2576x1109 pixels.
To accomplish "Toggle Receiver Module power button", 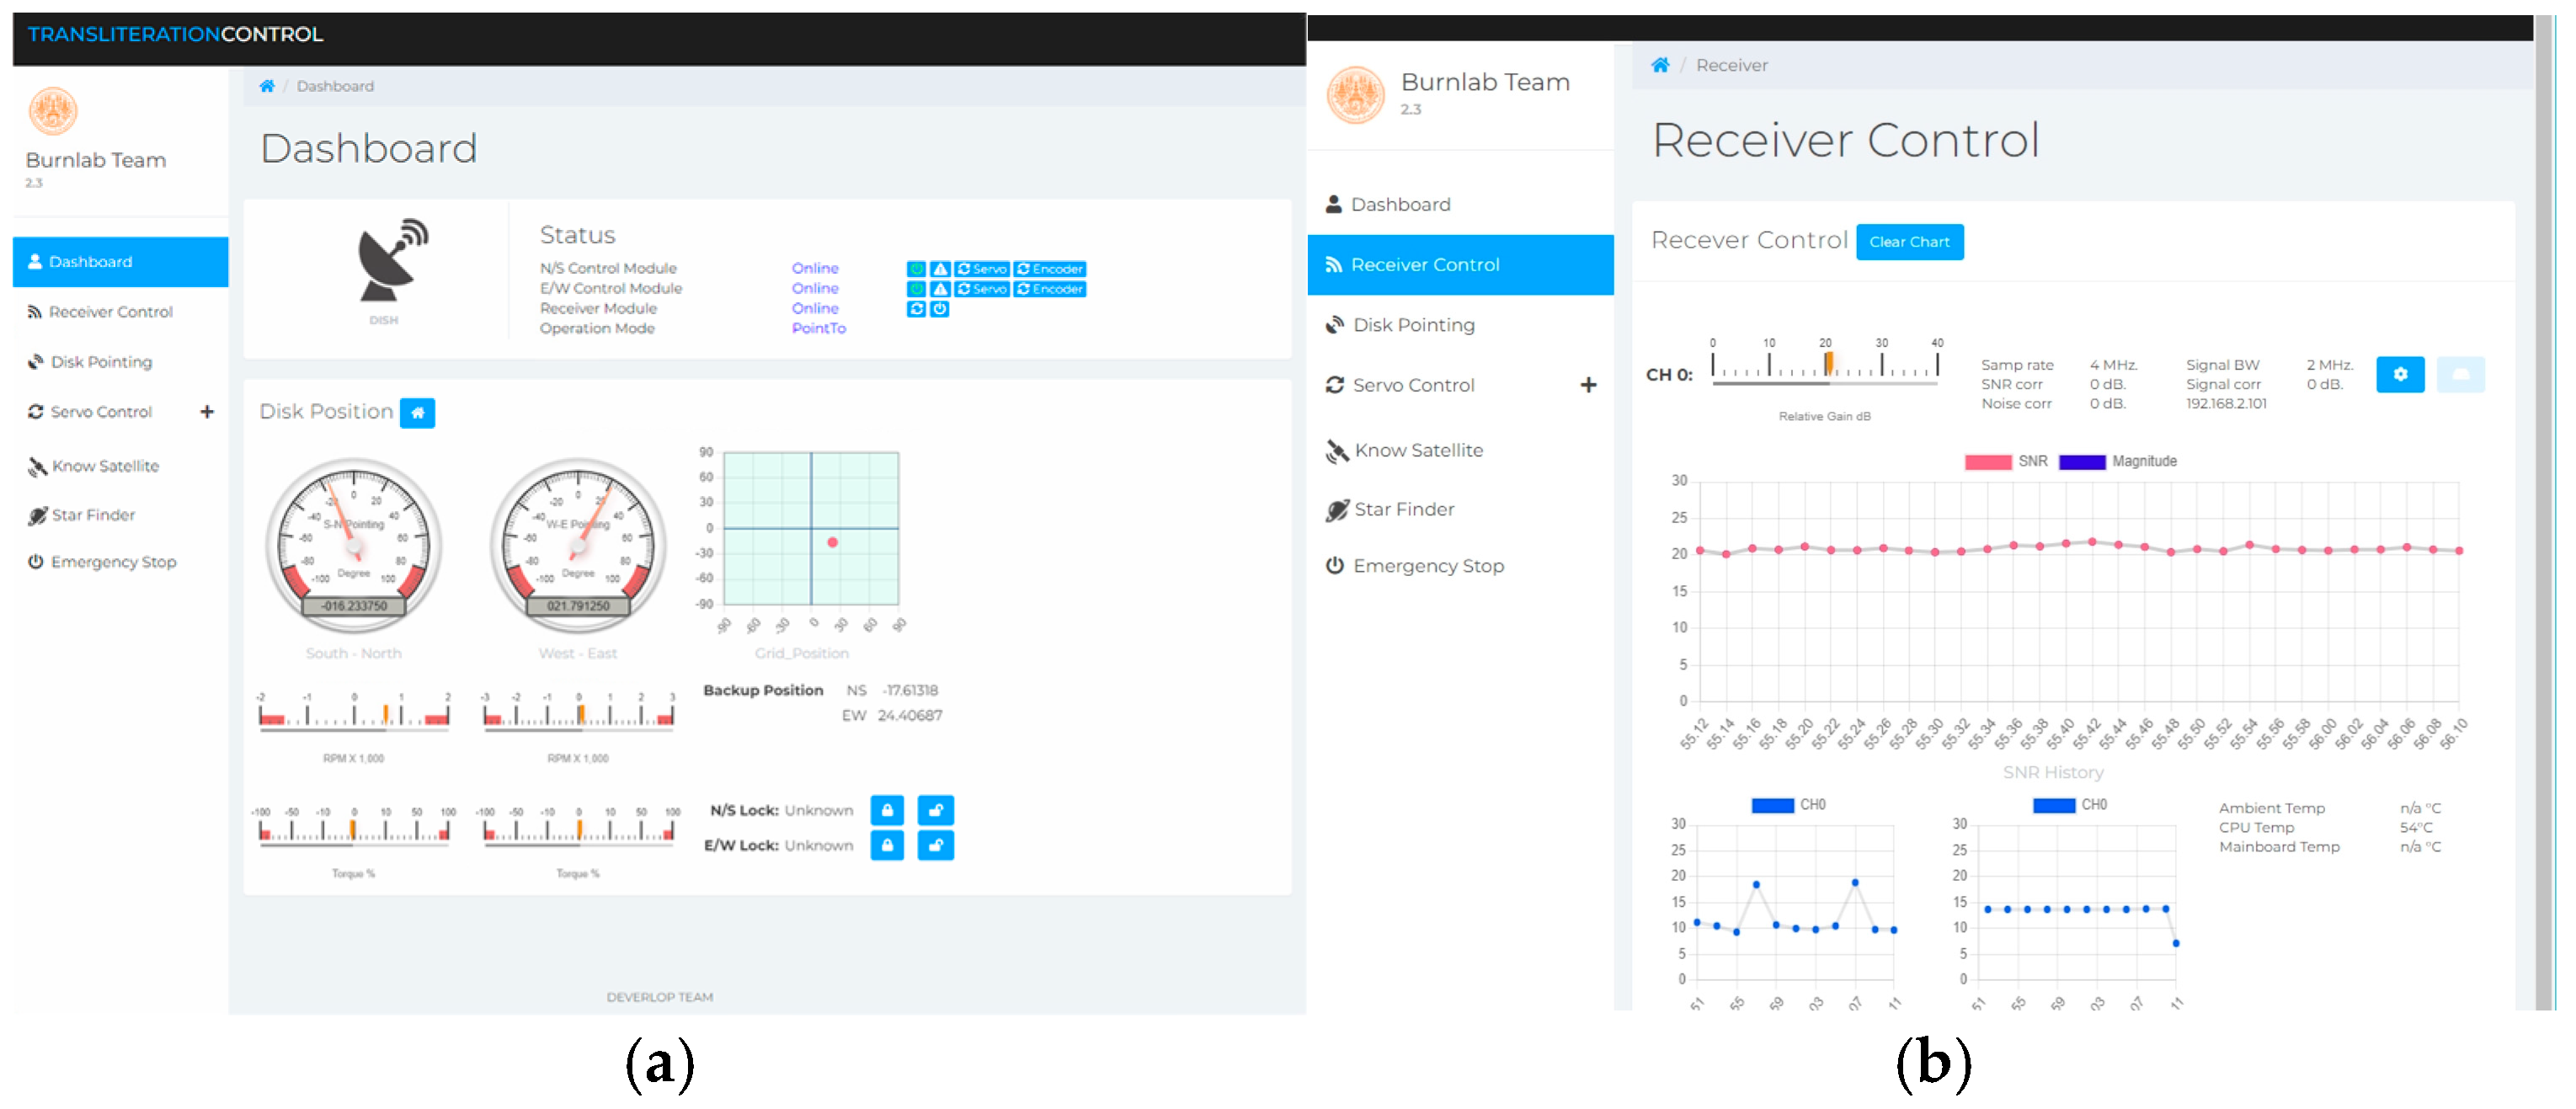I will pyautogui.click(x=940, y=309).
